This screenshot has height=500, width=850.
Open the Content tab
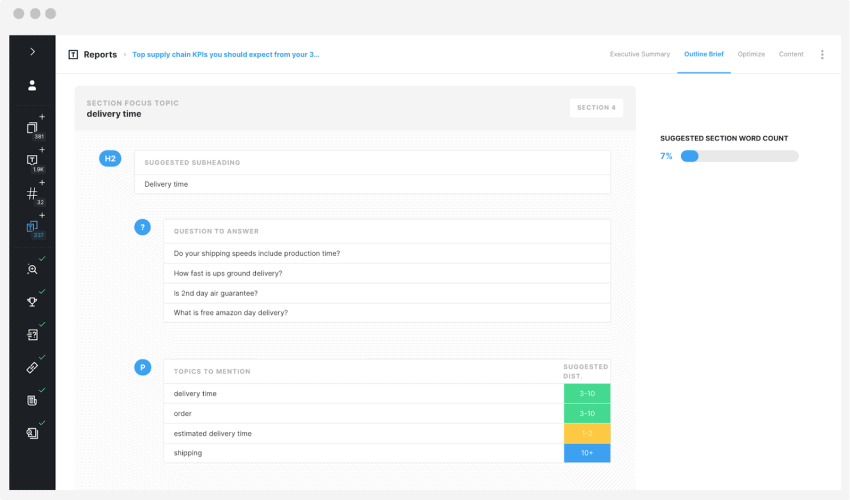[x=791, y=54]
